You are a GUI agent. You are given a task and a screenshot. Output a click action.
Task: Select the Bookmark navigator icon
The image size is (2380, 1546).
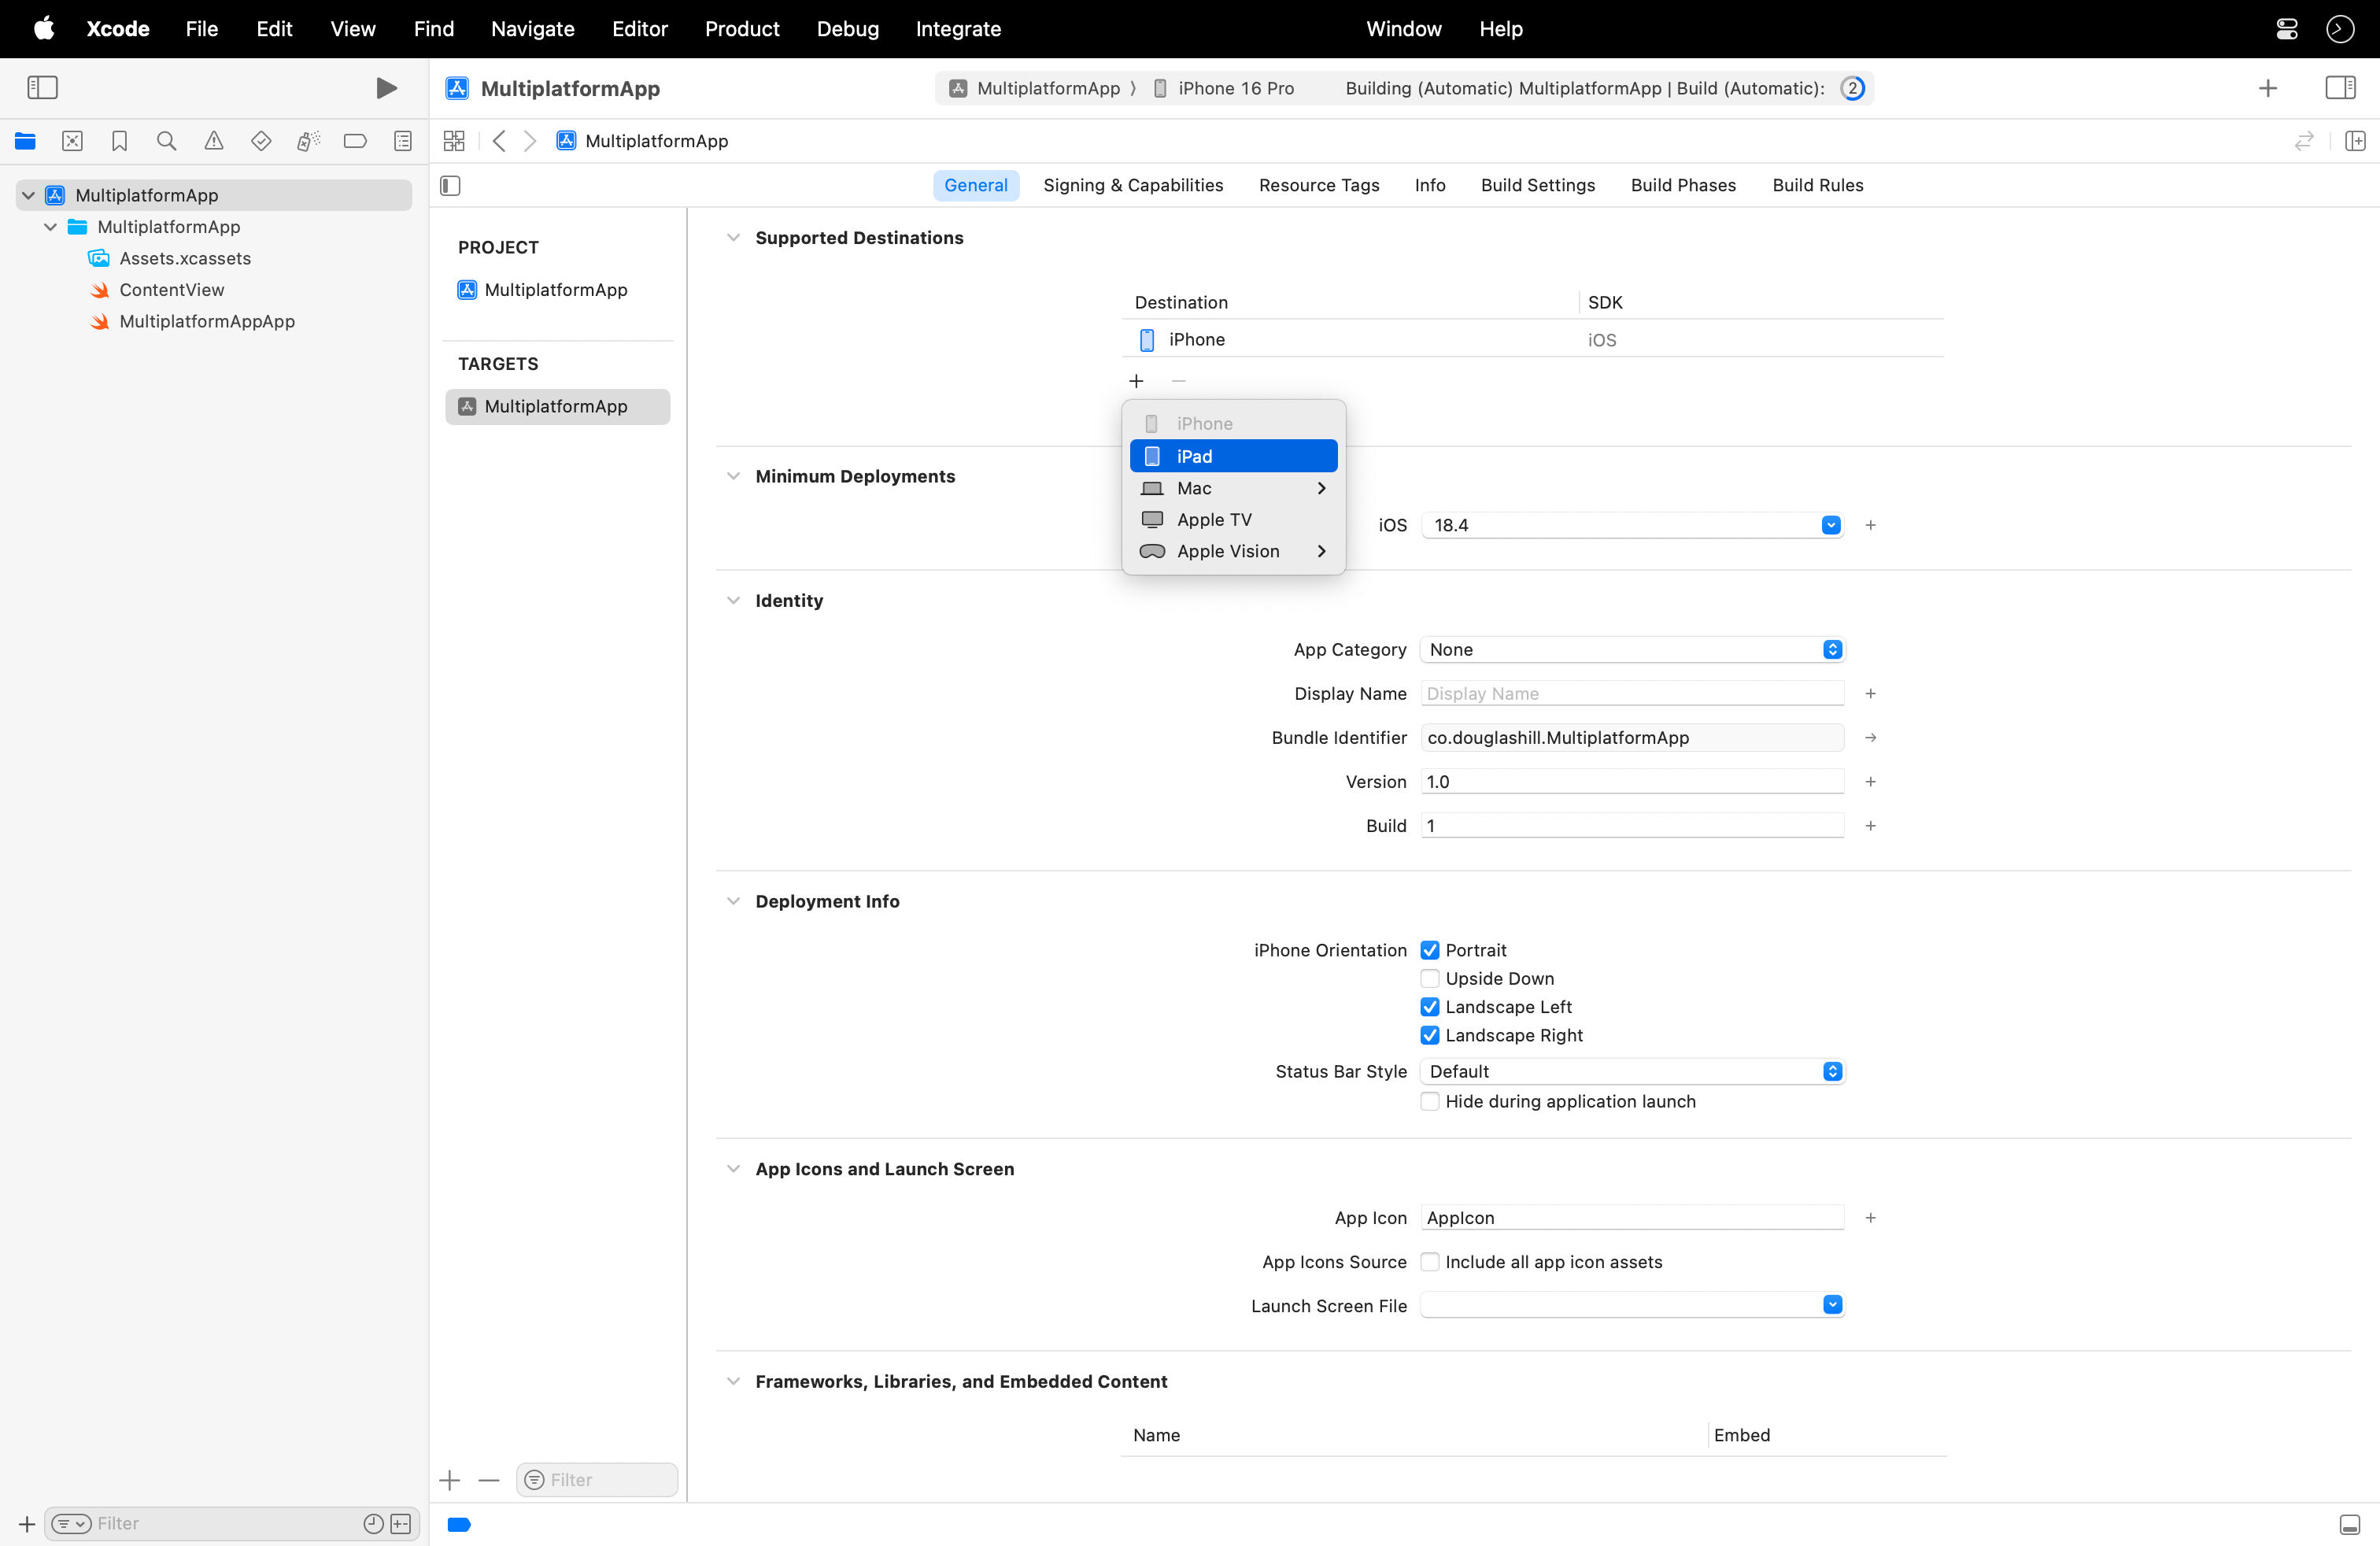pyautogui.click(x=119, y=141)
